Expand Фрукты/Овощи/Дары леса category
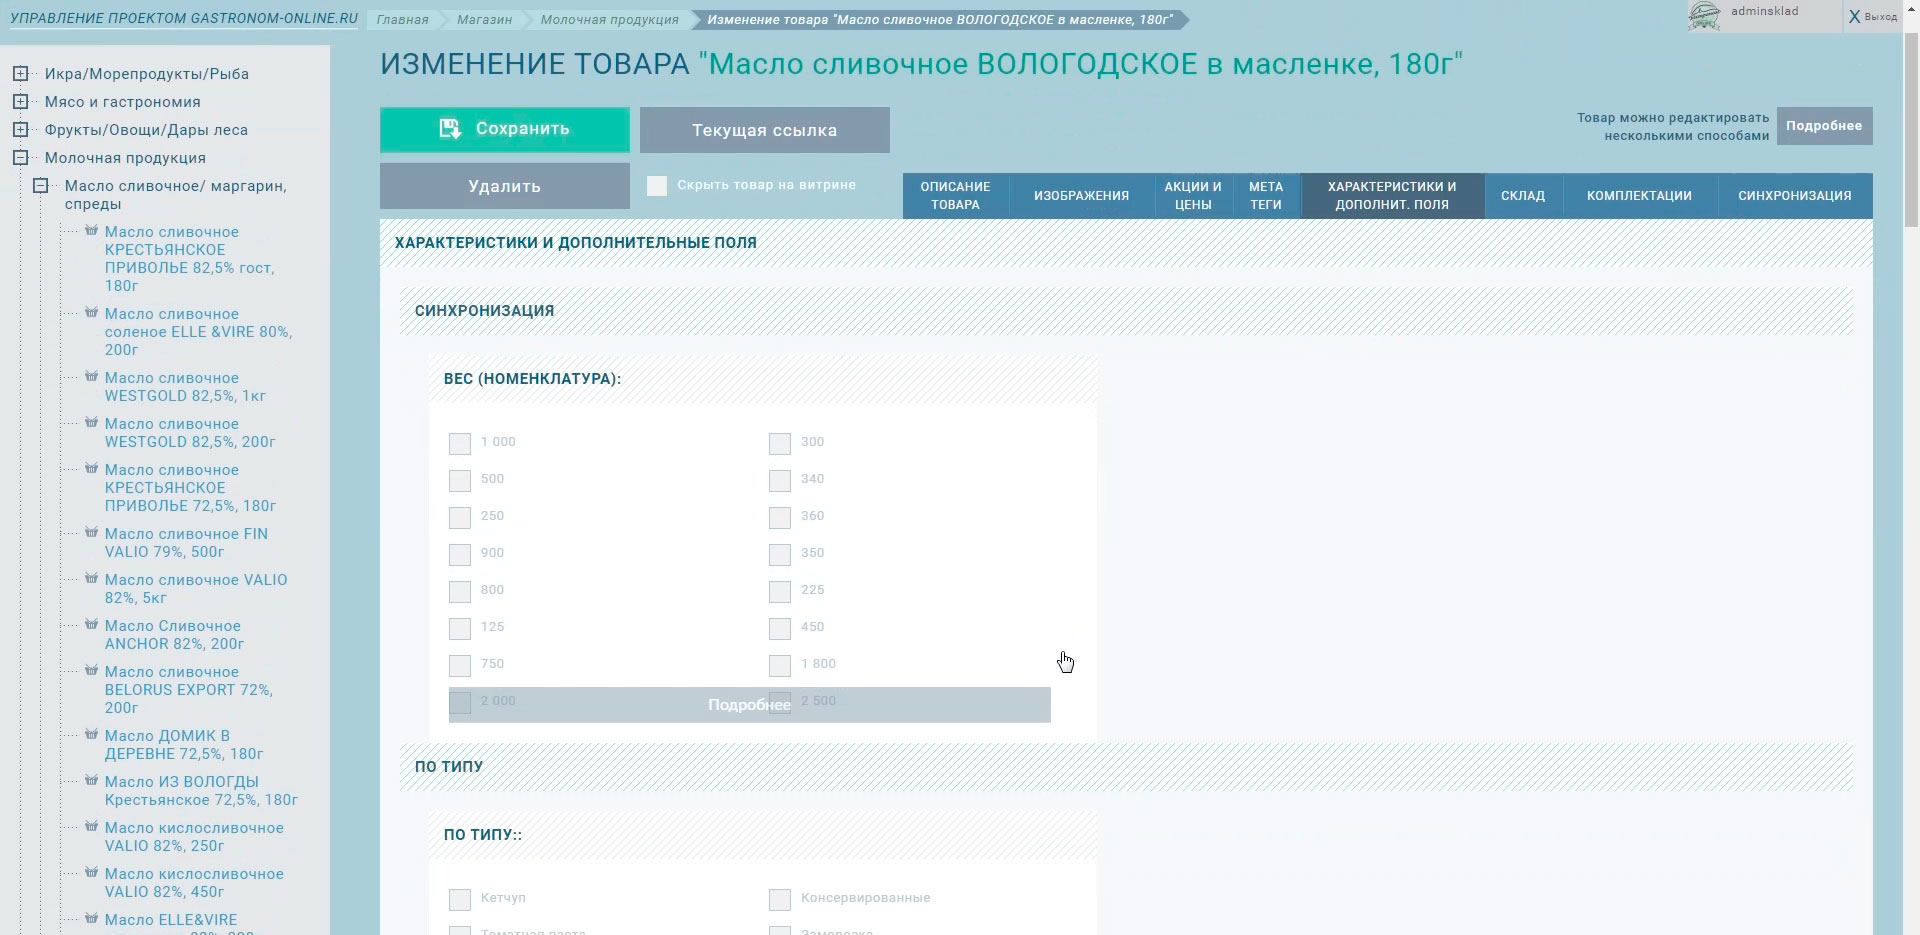Screen dimensions: 1920x935 [20, 129]
